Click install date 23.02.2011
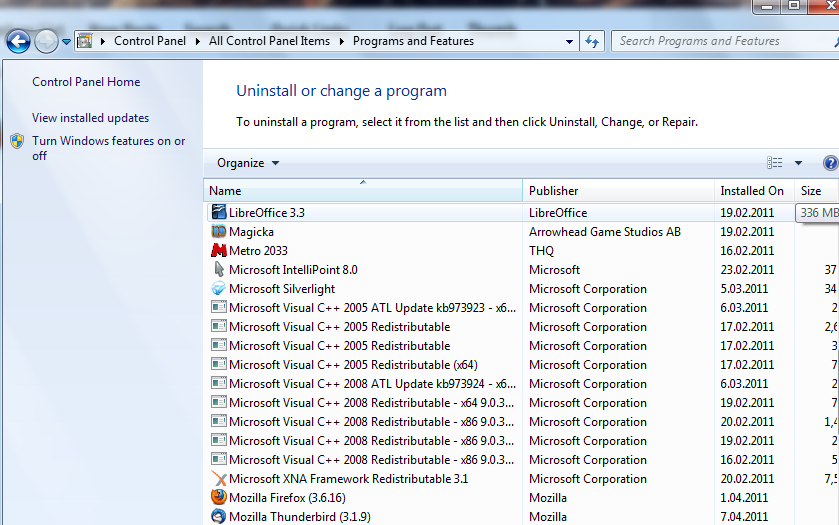Image resolution: width=839 pixels, height=525 pixels. (747, 270)
